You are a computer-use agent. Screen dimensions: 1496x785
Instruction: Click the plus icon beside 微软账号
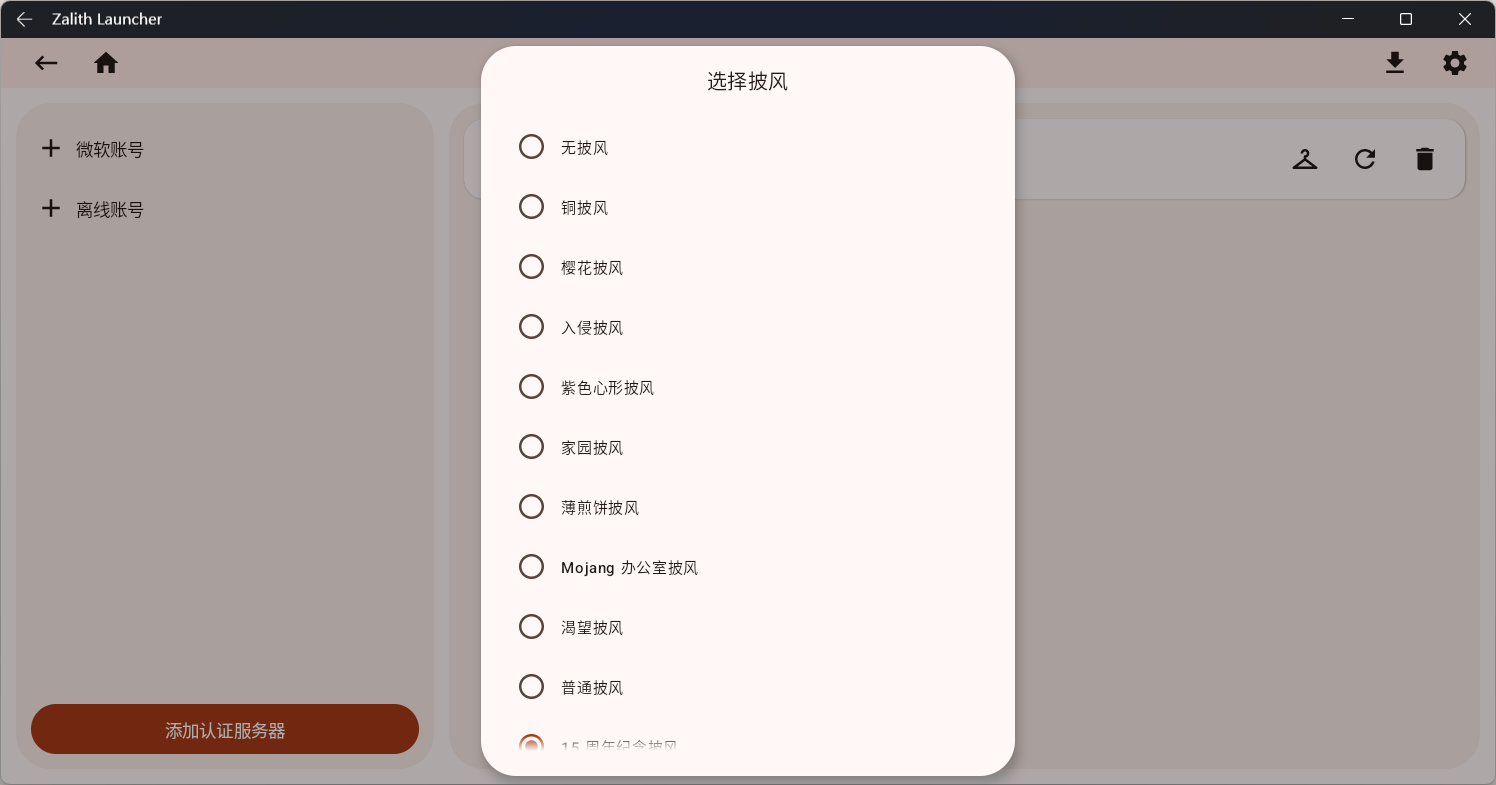51,148
